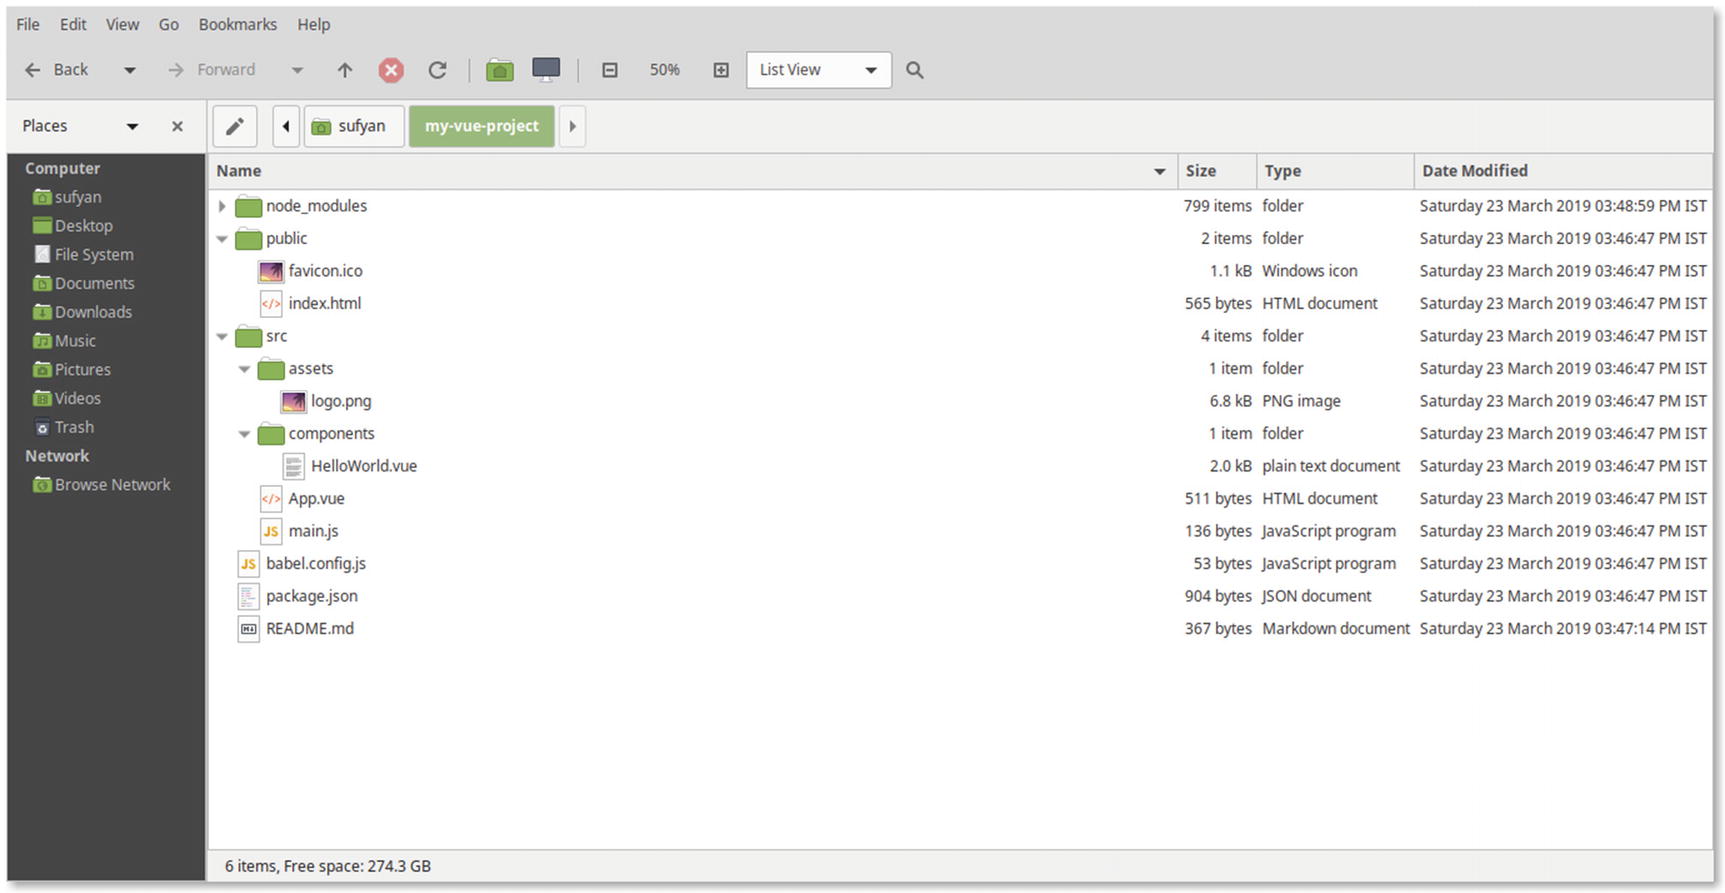The width and height of the screenshot is (1725, 893).
Task: Select the HelloWorld.vue file
Action: click(363, 466)
